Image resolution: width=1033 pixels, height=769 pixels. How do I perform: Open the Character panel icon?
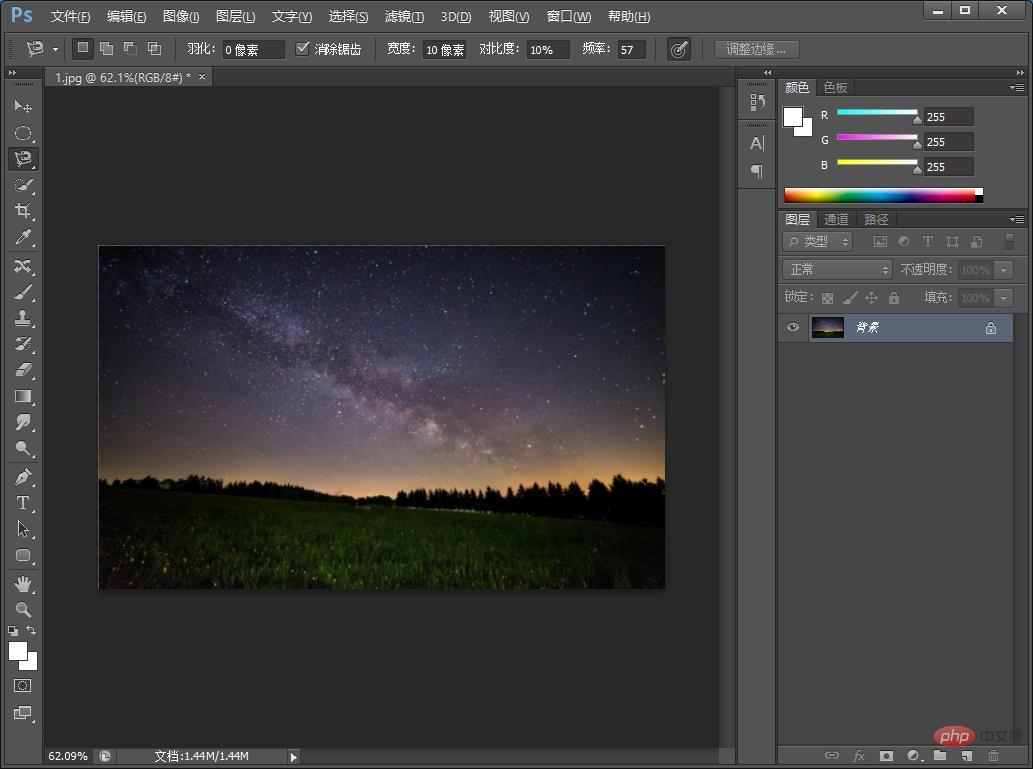pyautogui.click(x=757, y=143)
